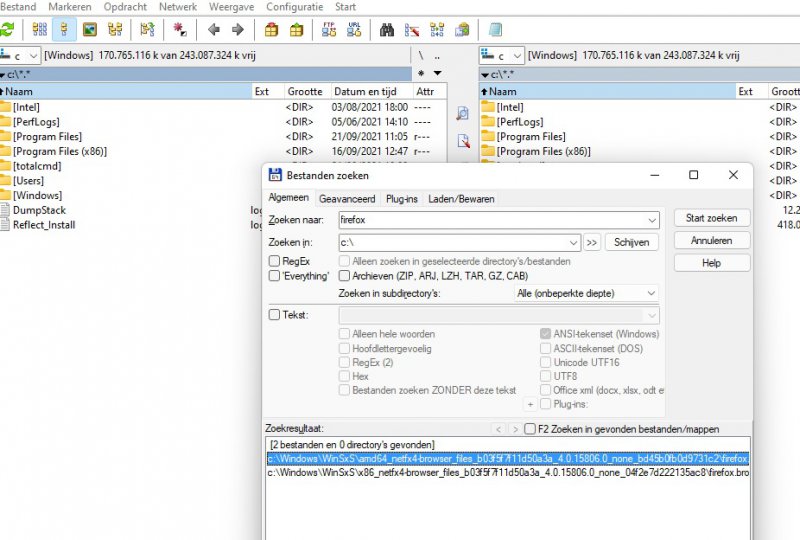
Task: Click the binoculars search icon in toolbar
Action: [386, 30]
